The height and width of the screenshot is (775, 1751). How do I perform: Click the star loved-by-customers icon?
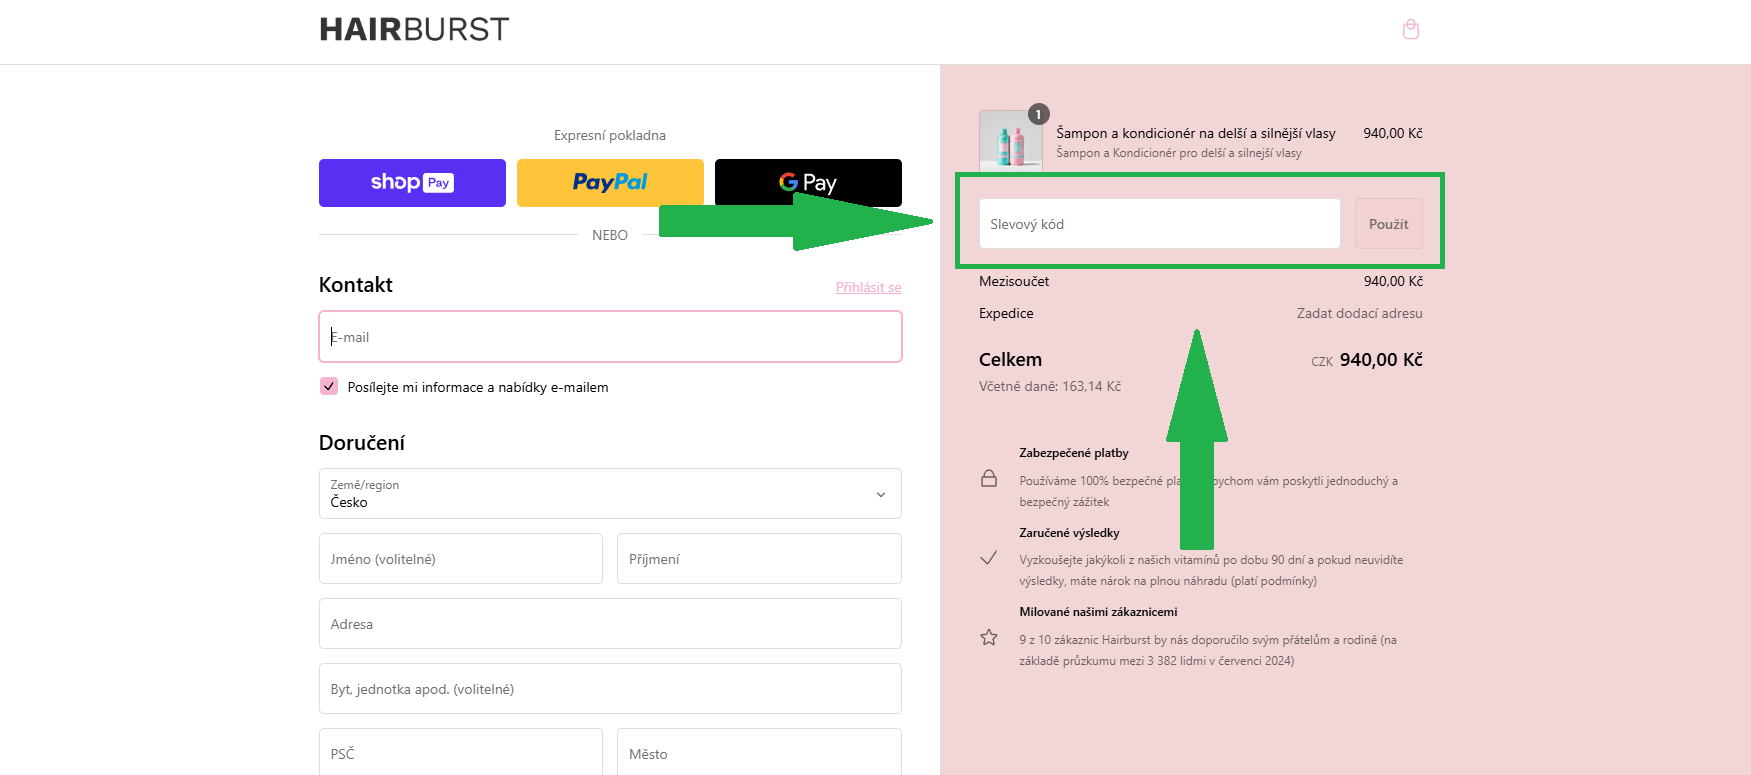(x=989, y=637)
